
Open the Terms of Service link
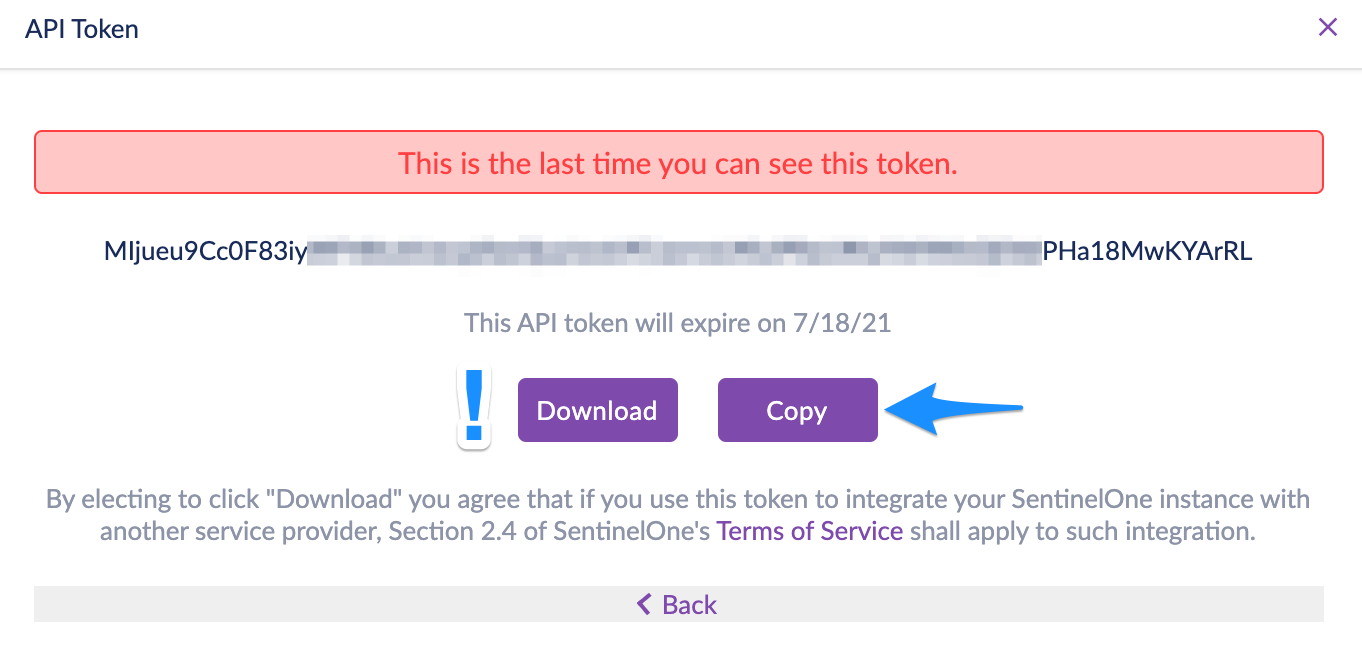(x=810, y=531)
